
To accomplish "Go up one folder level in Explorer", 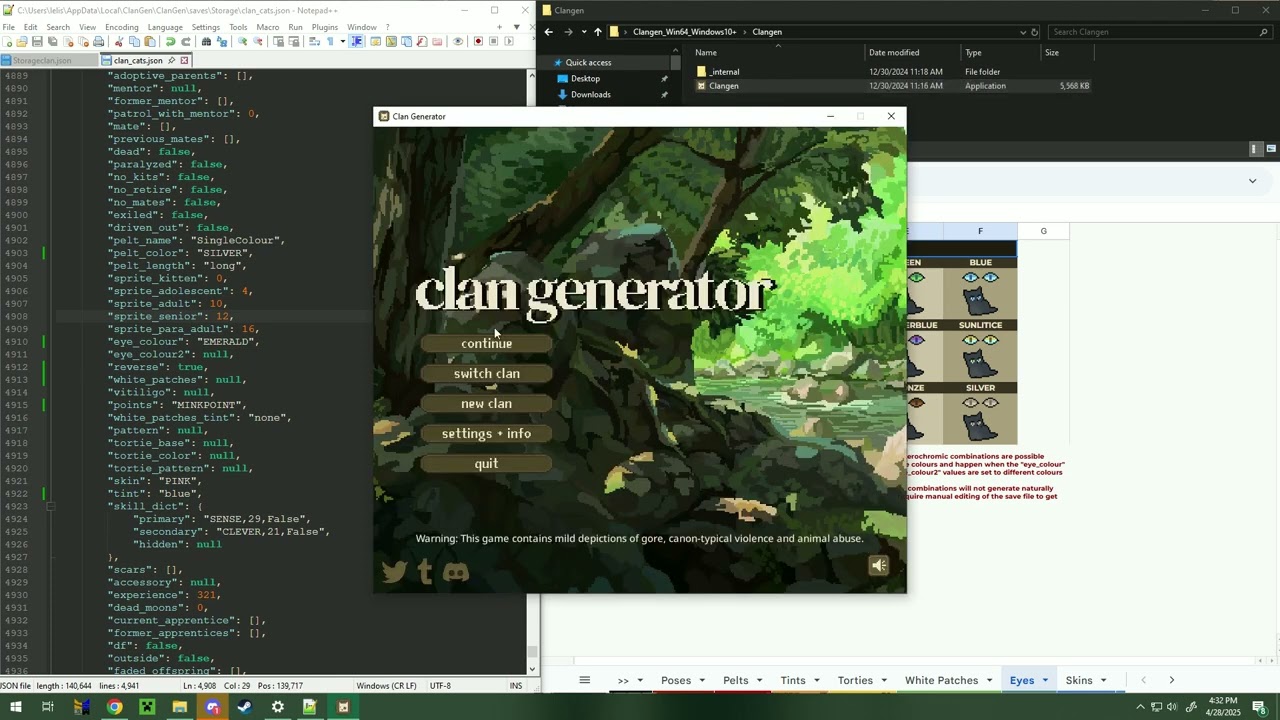I will (598, 32).
